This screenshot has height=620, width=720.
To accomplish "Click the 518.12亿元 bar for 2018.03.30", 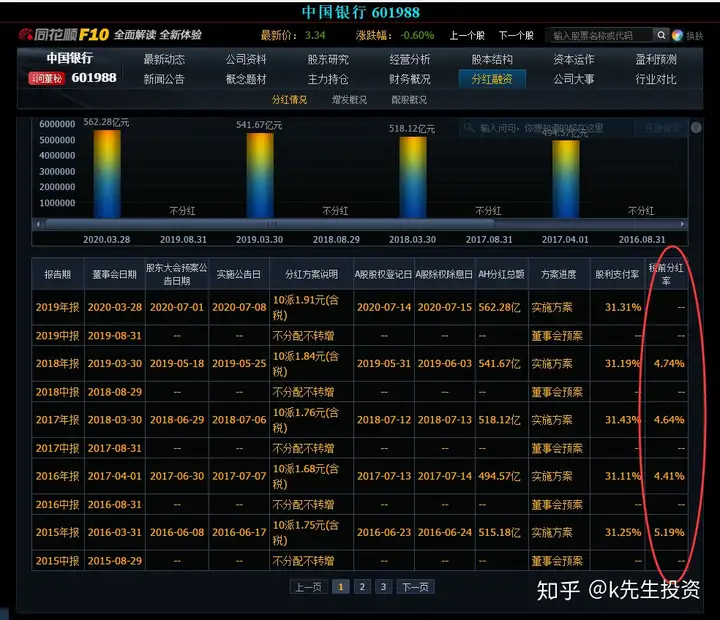I will point(413,177).
